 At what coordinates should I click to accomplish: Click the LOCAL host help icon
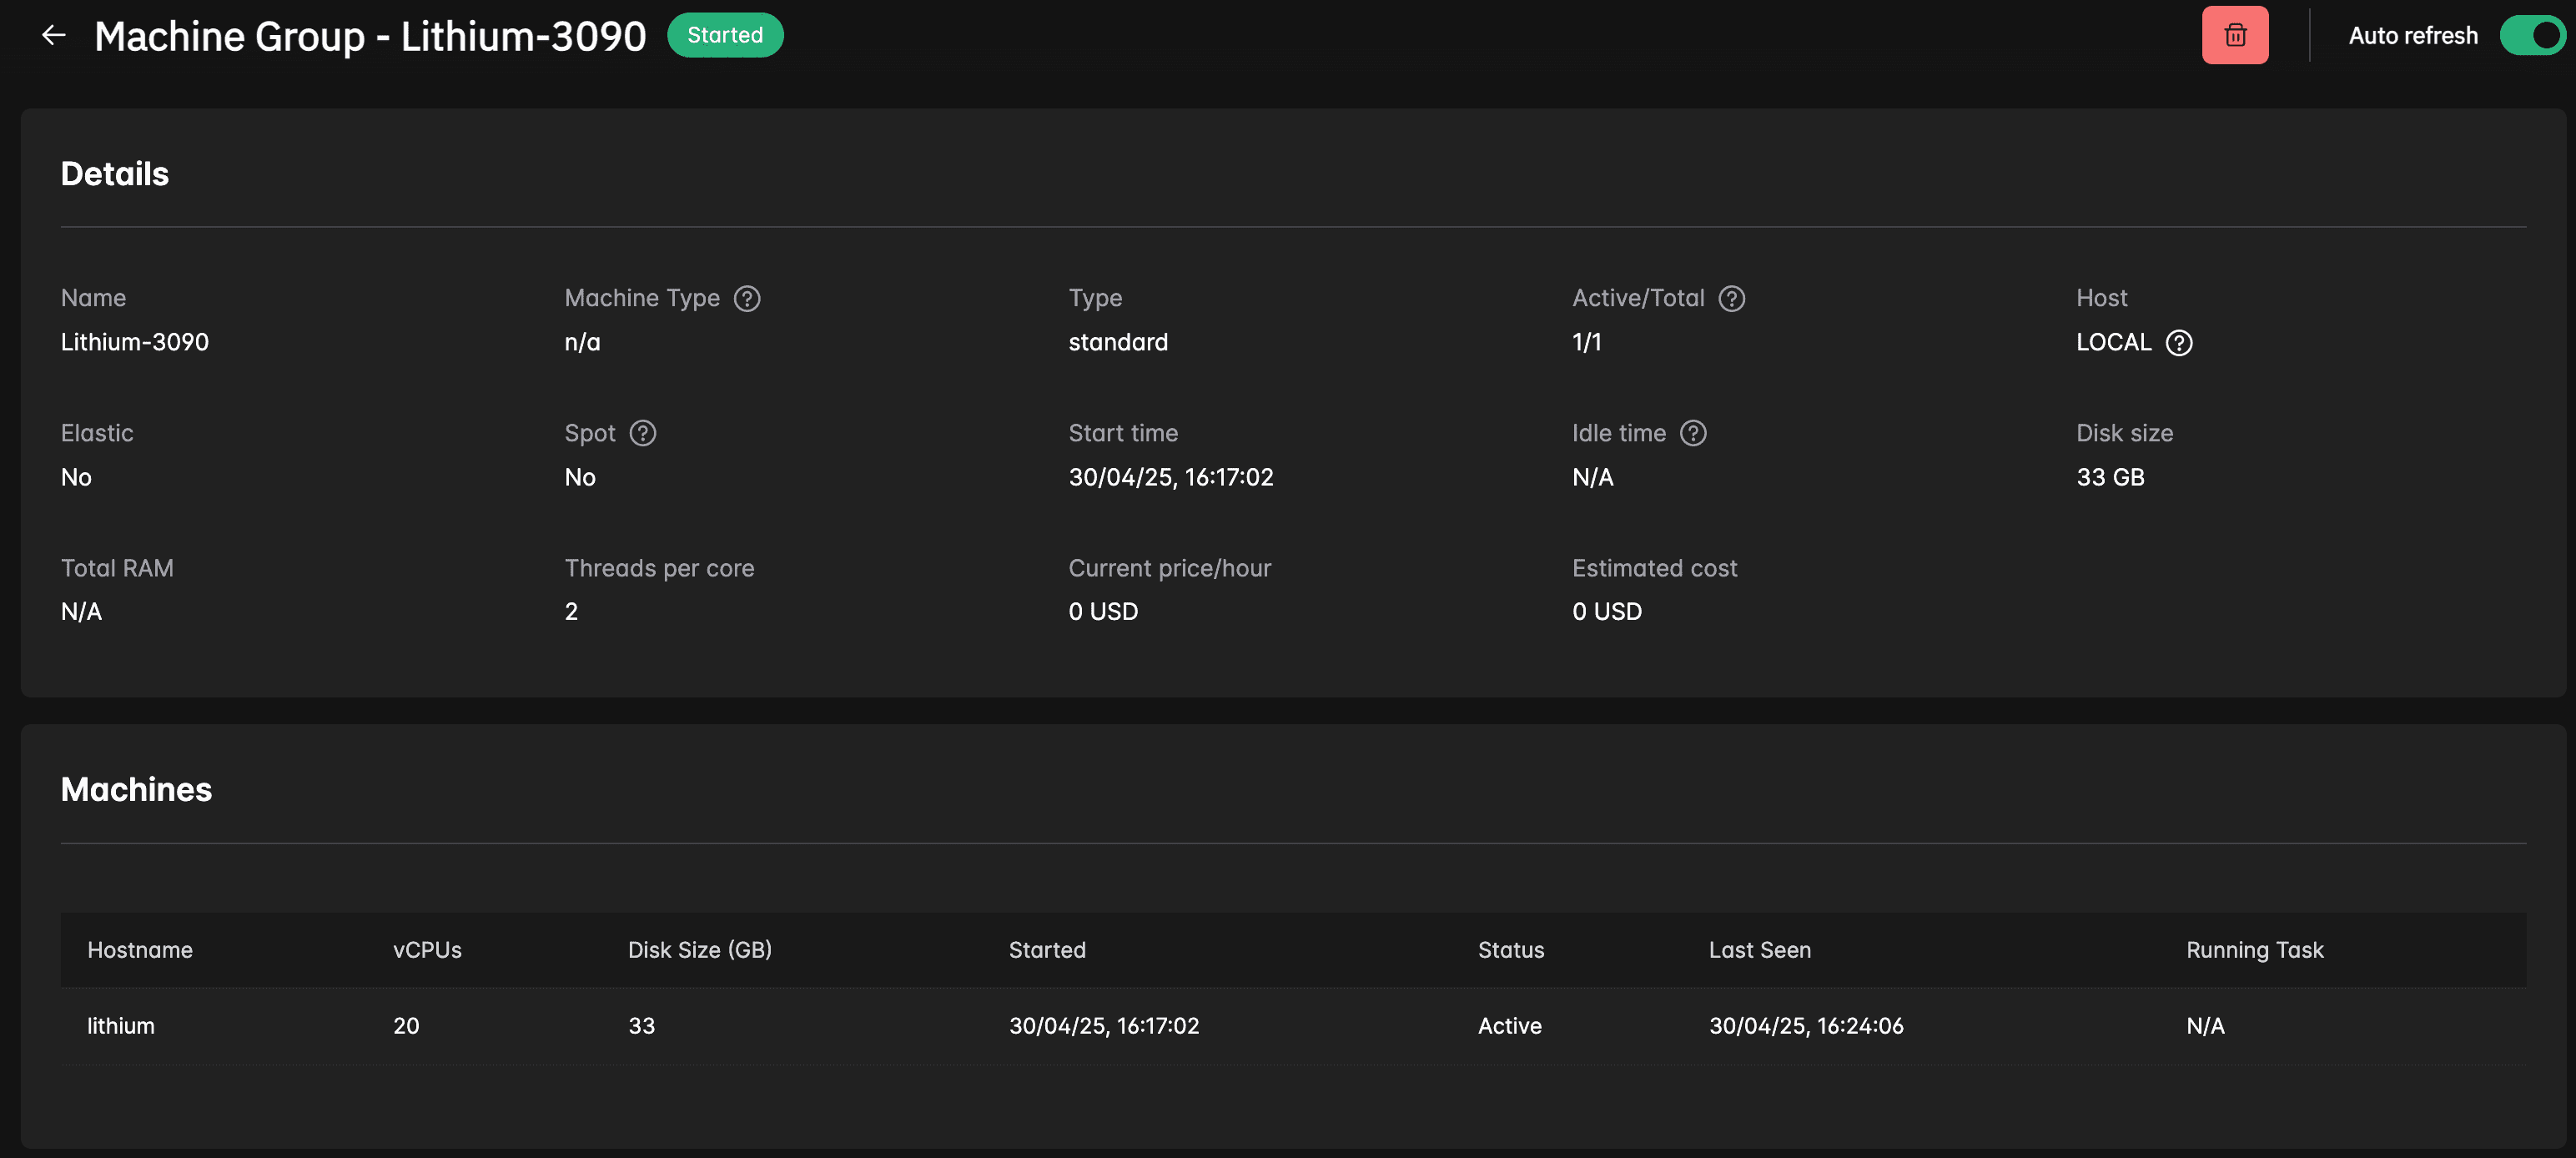(x=2178, y=343)
